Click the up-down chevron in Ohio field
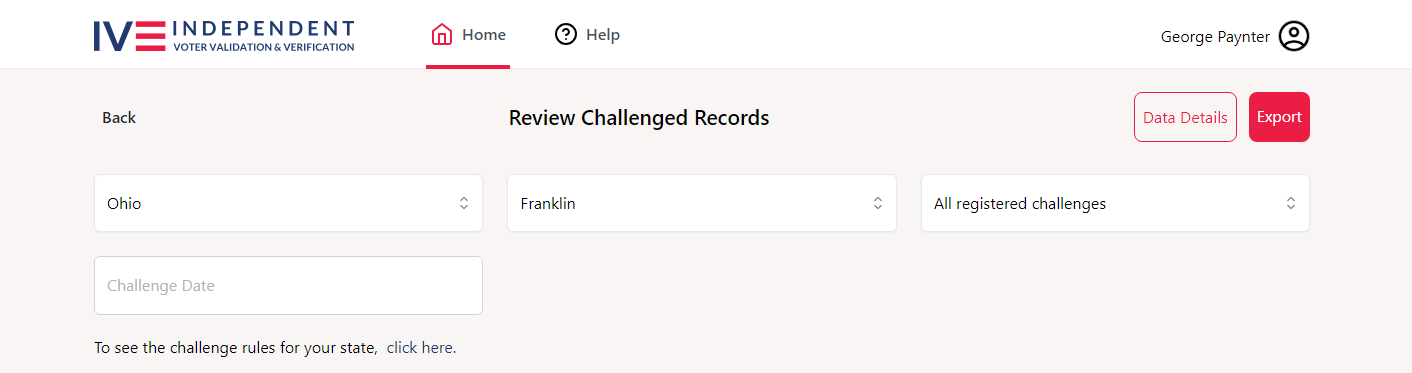1412x373 pixels. pos(464,203)
